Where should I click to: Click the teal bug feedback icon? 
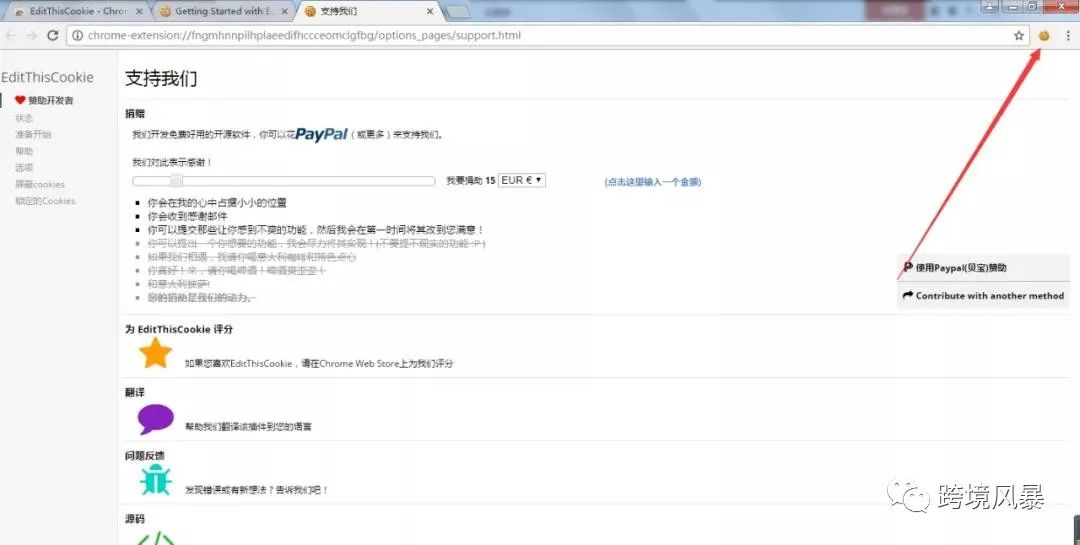pyautogui.click(x=155, y=481)
